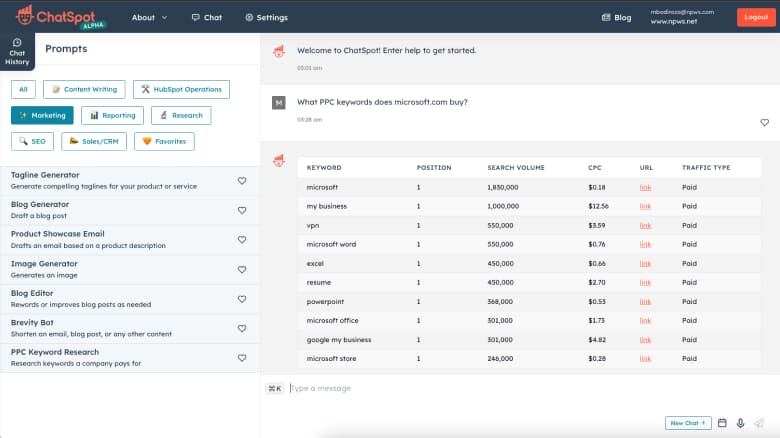Favorite the Product Showcase Email prompt
The image size is (780, 438).
[x=242, y=239]
